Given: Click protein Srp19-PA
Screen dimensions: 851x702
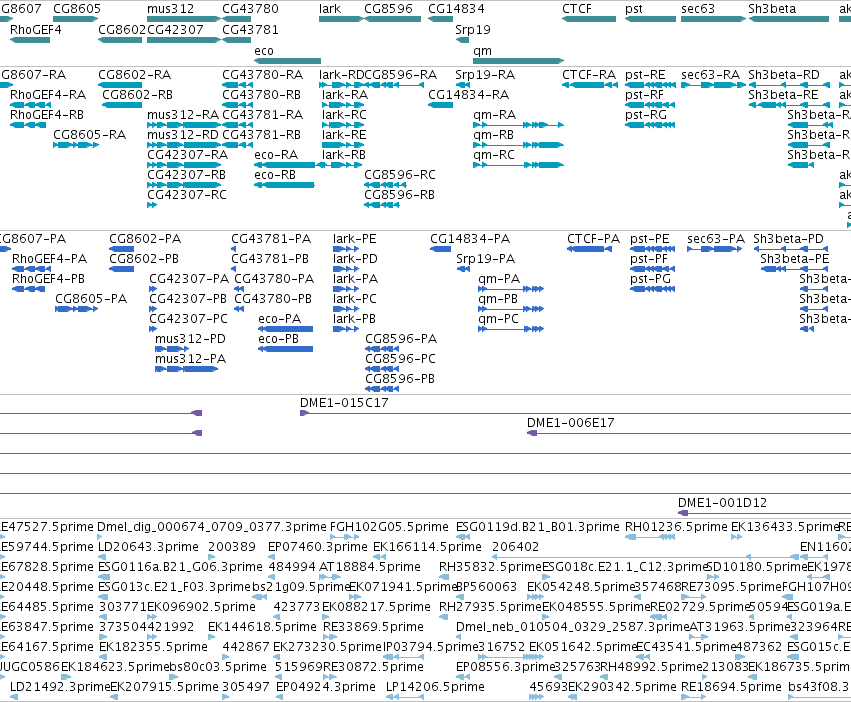Looking at the screenshot, I should point(485,259).
